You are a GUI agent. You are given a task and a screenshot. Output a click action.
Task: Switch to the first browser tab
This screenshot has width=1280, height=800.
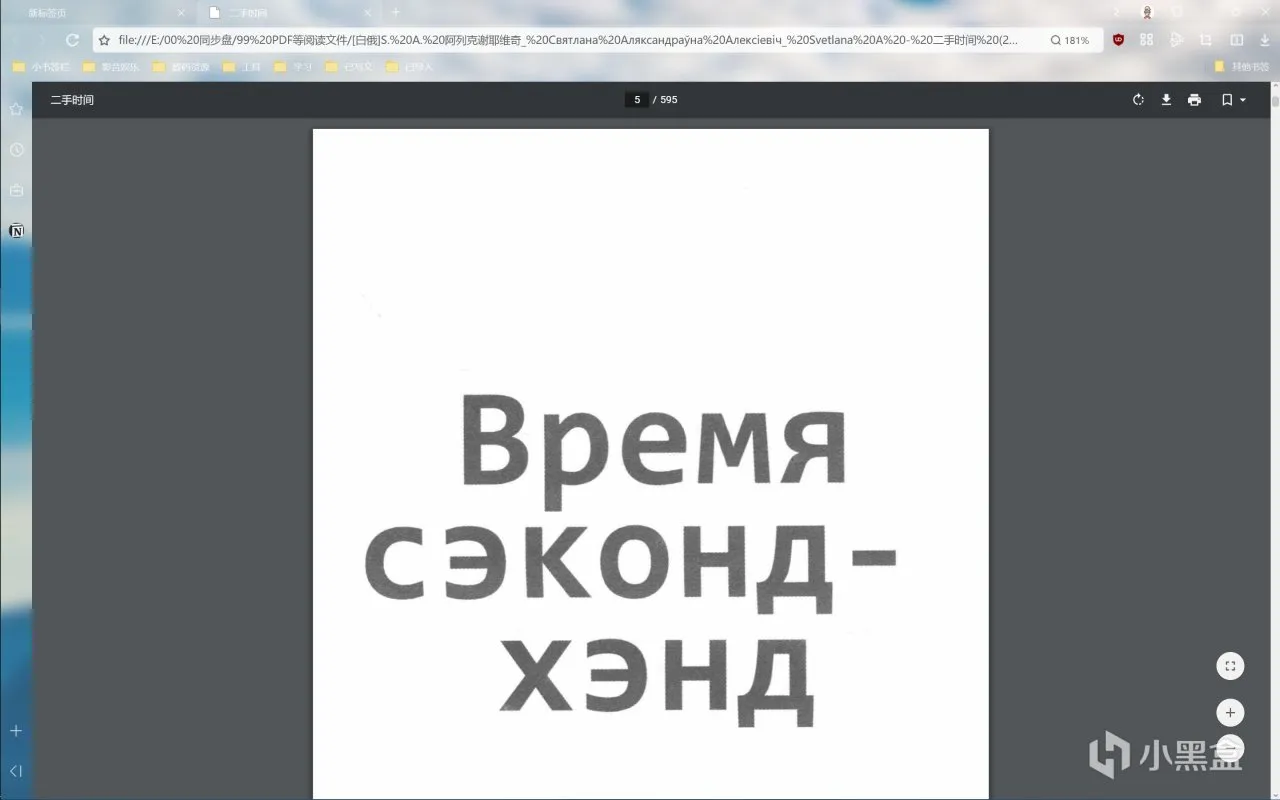tap(100, 12)
